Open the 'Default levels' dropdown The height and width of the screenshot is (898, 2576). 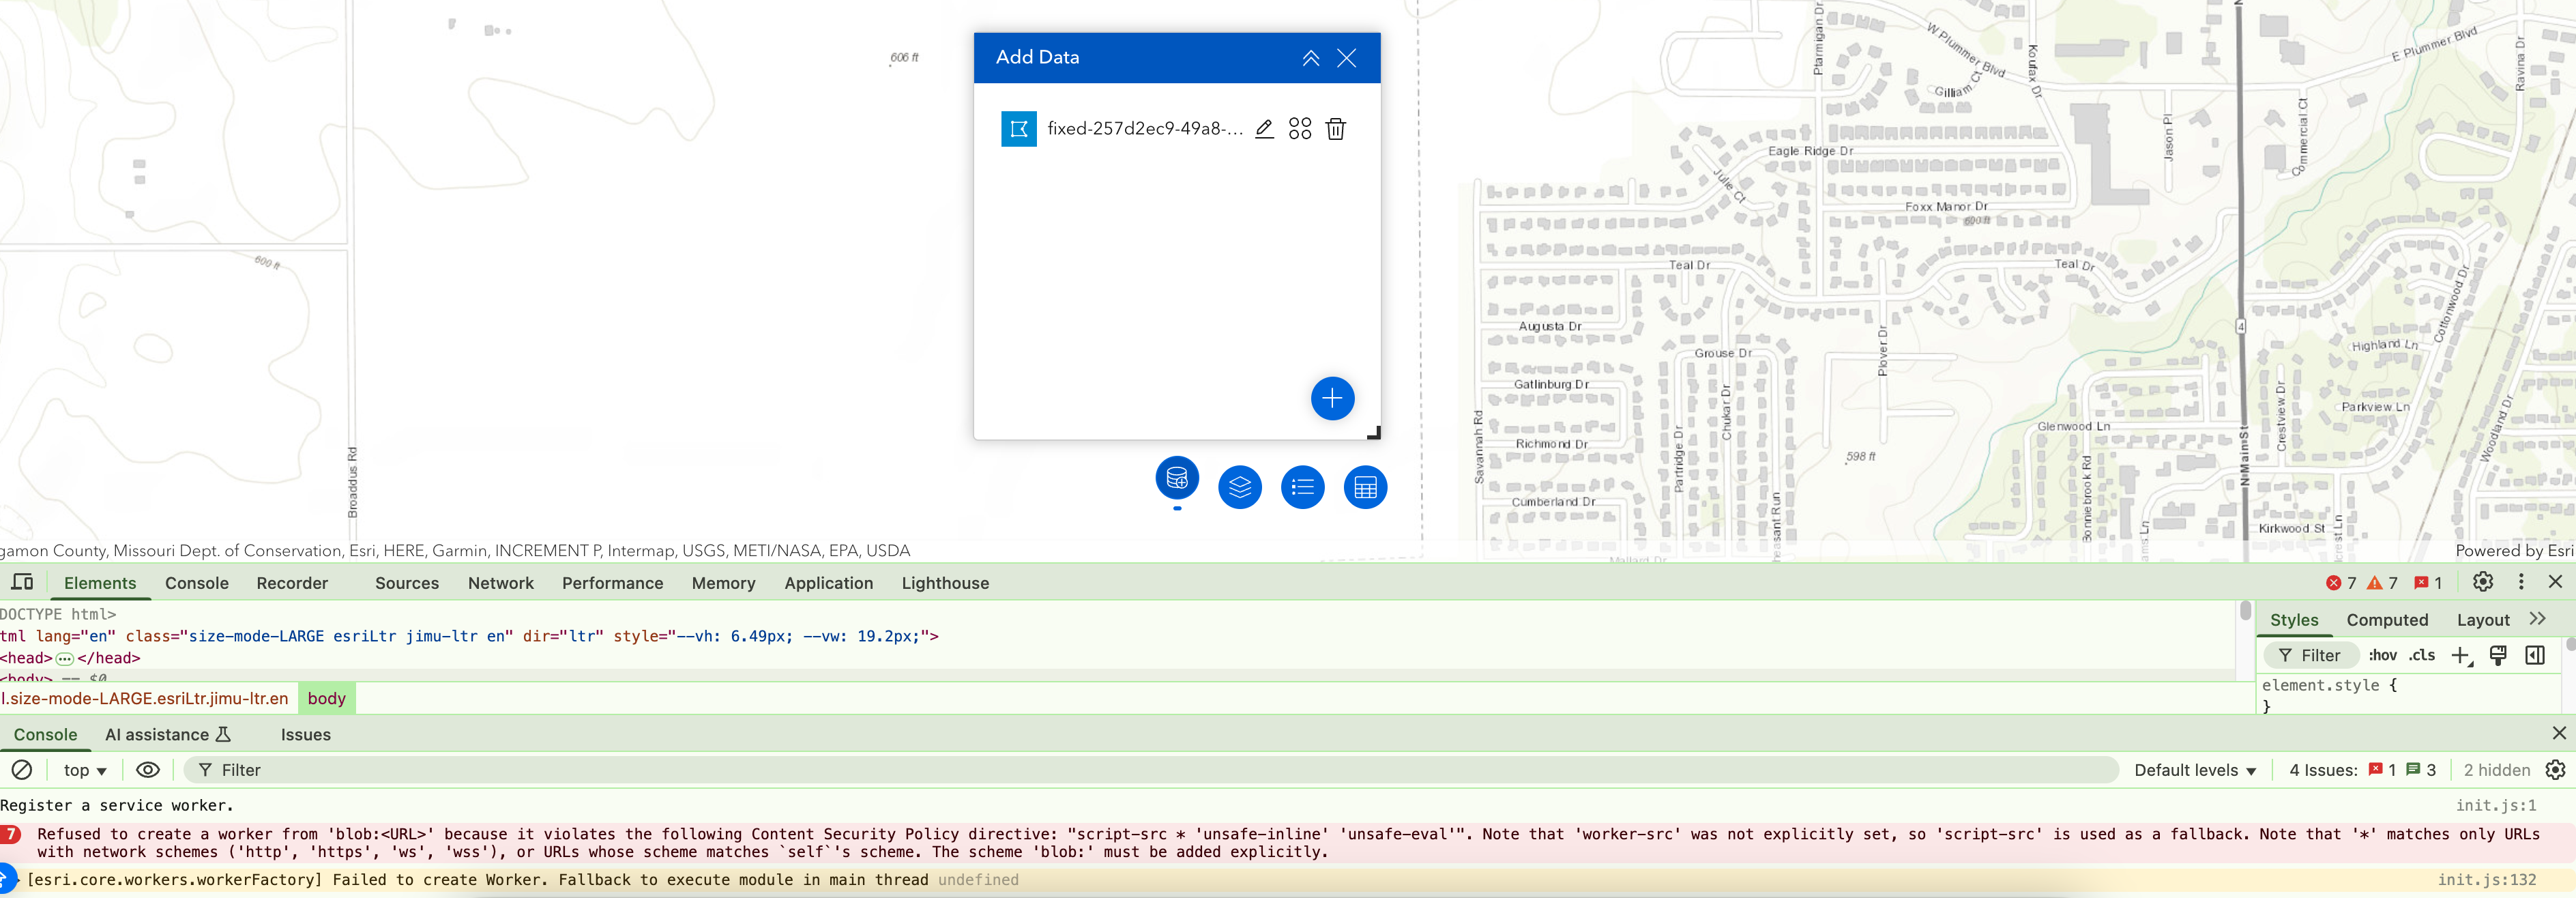(2194, 770)
